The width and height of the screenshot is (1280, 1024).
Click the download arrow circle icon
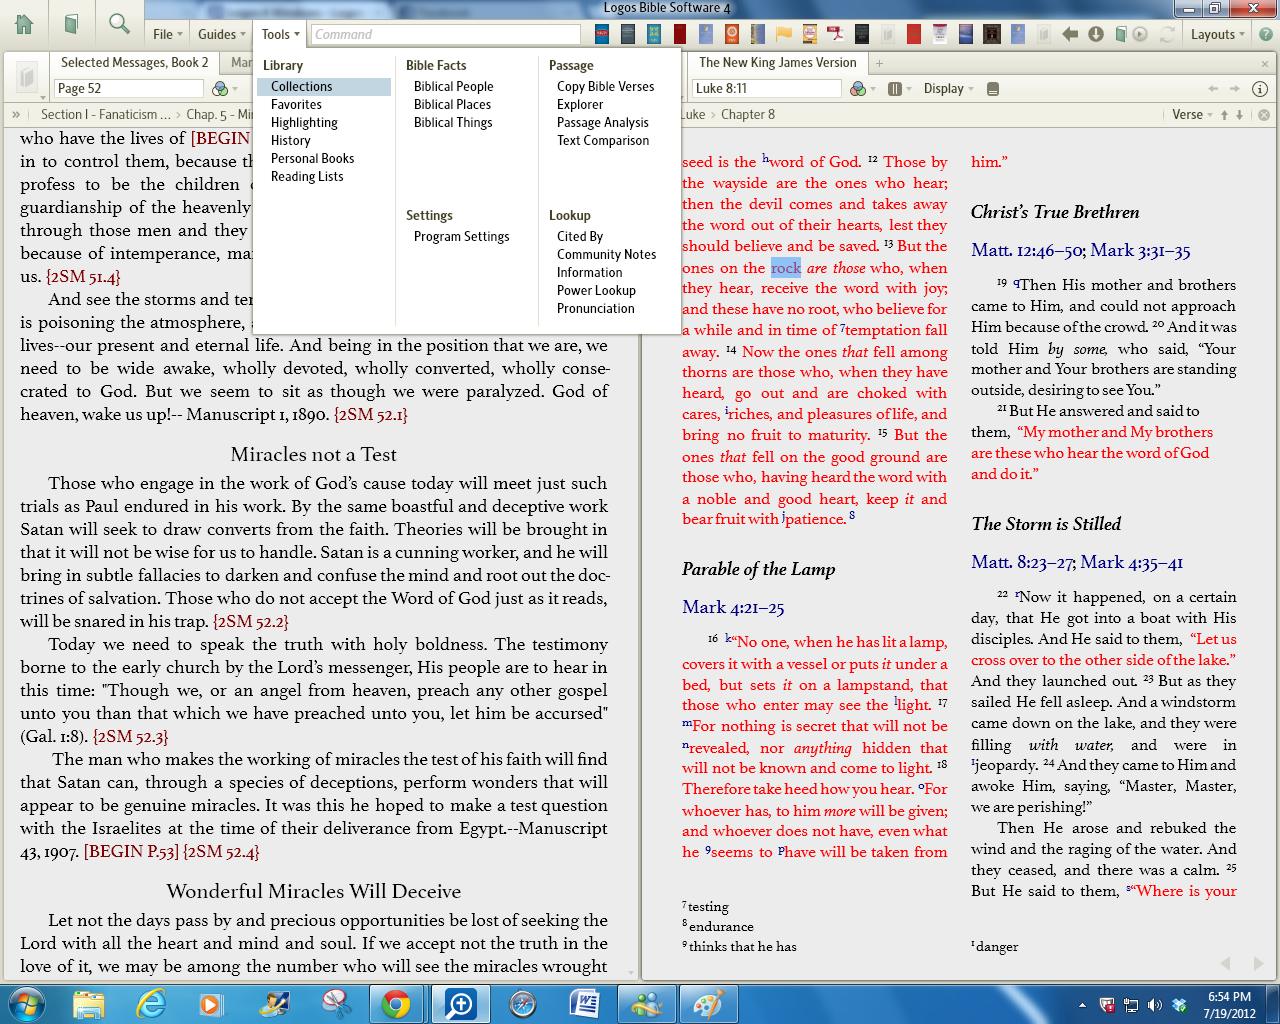pyautogui.click(x=1096, y=34)
